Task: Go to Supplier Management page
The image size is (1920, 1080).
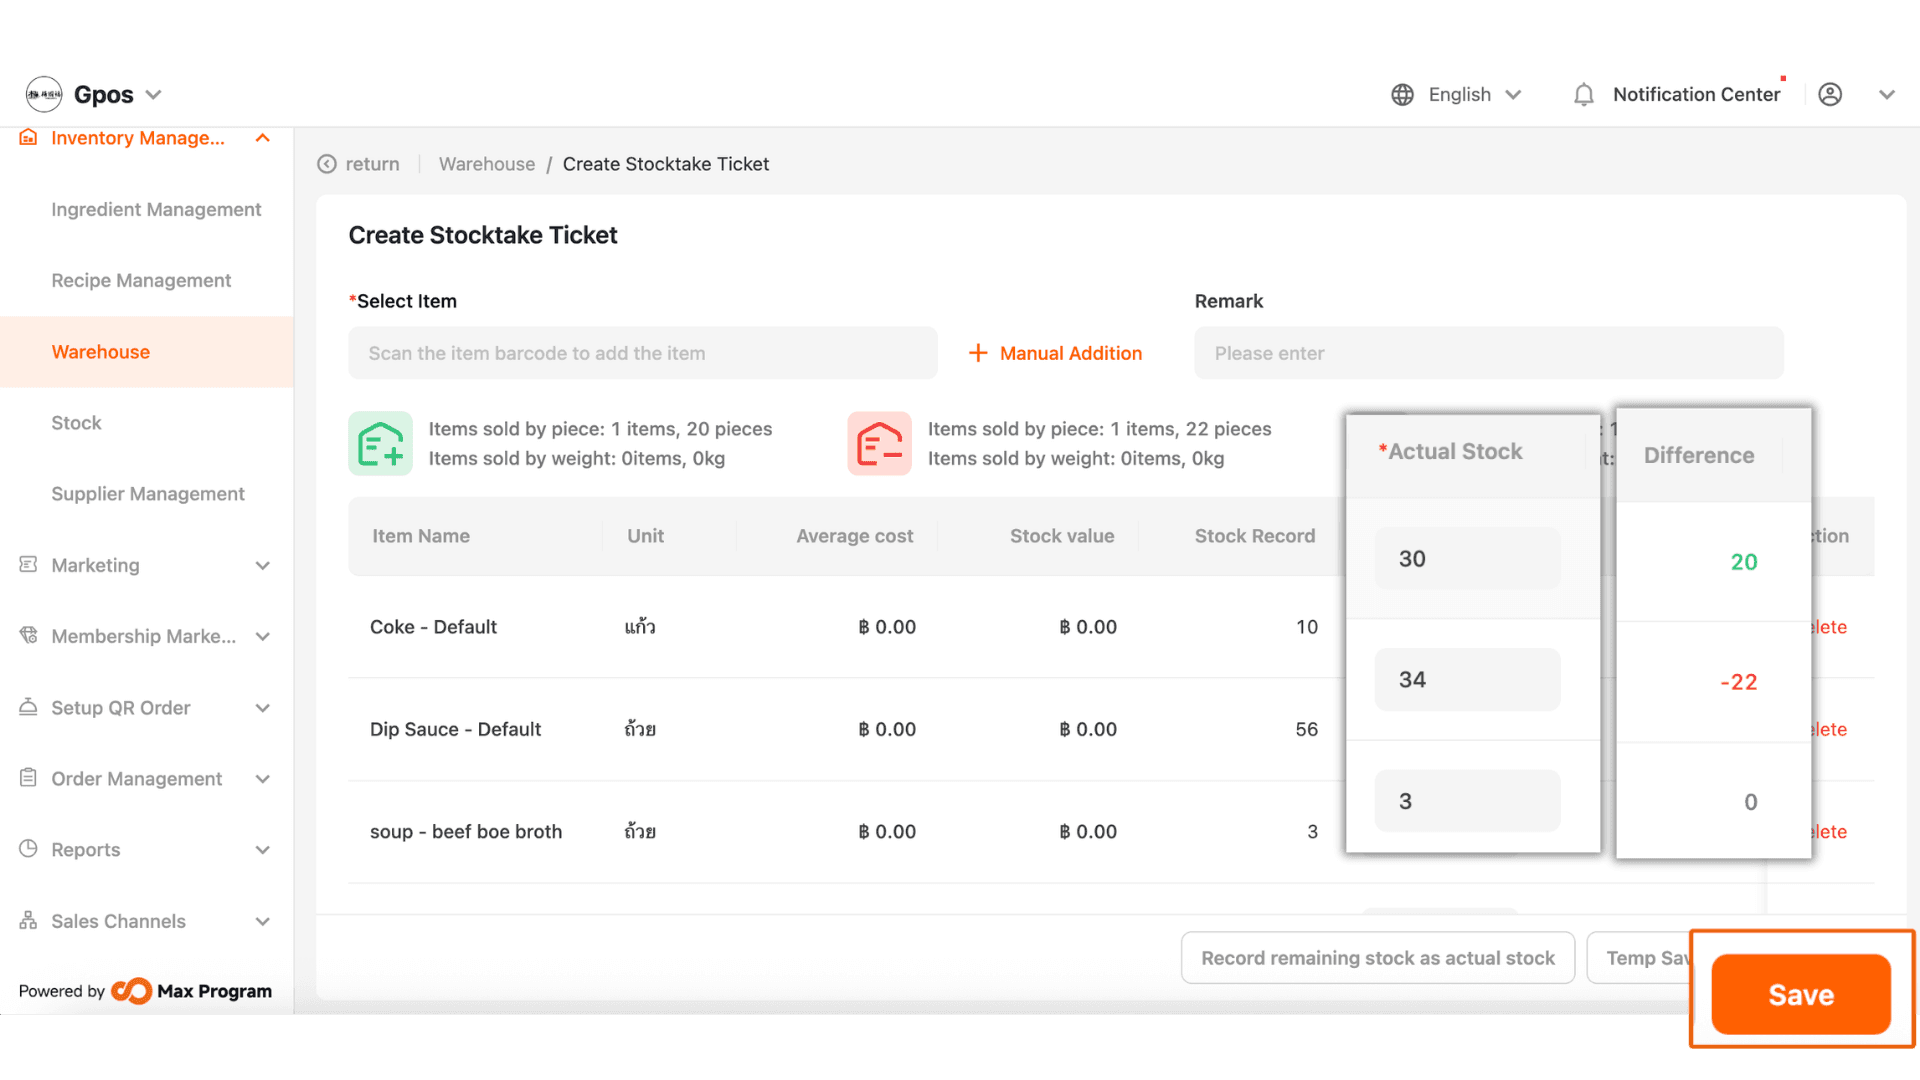Action: pyautogui.click(x=148, y=494)
